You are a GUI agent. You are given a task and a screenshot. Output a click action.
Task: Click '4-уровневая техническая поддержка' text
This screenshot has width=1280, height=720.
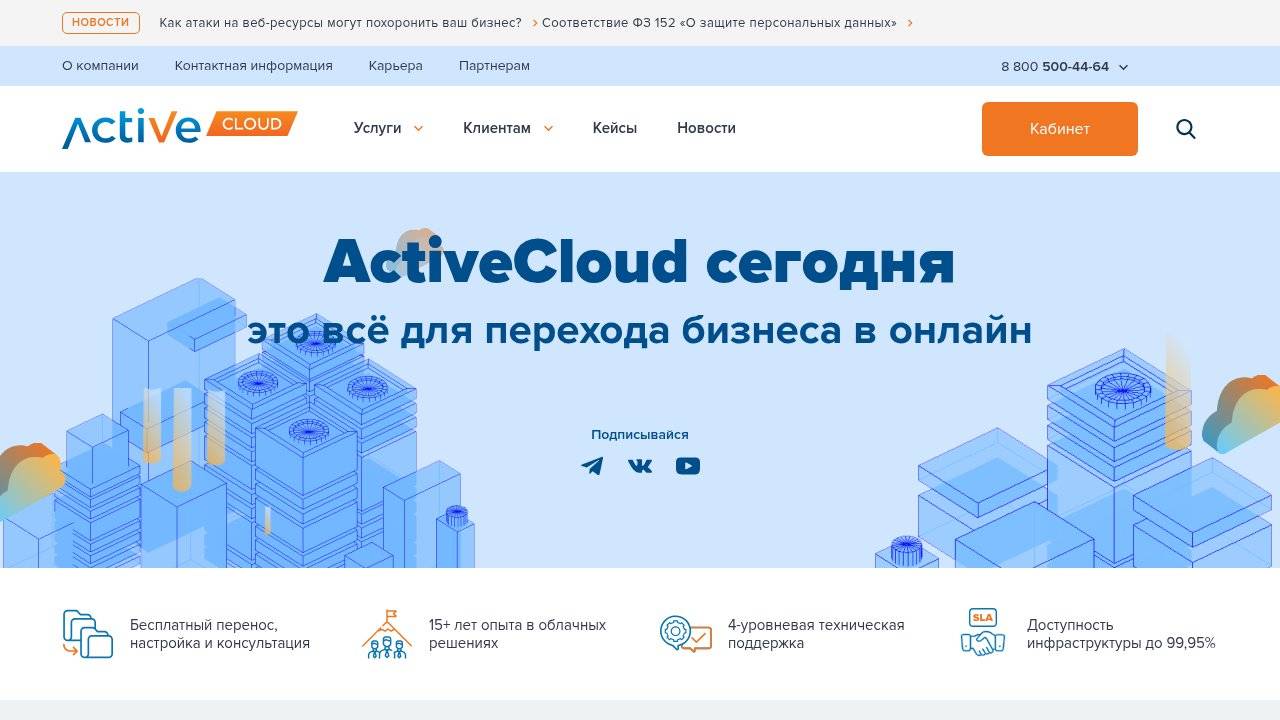[816, 634]
